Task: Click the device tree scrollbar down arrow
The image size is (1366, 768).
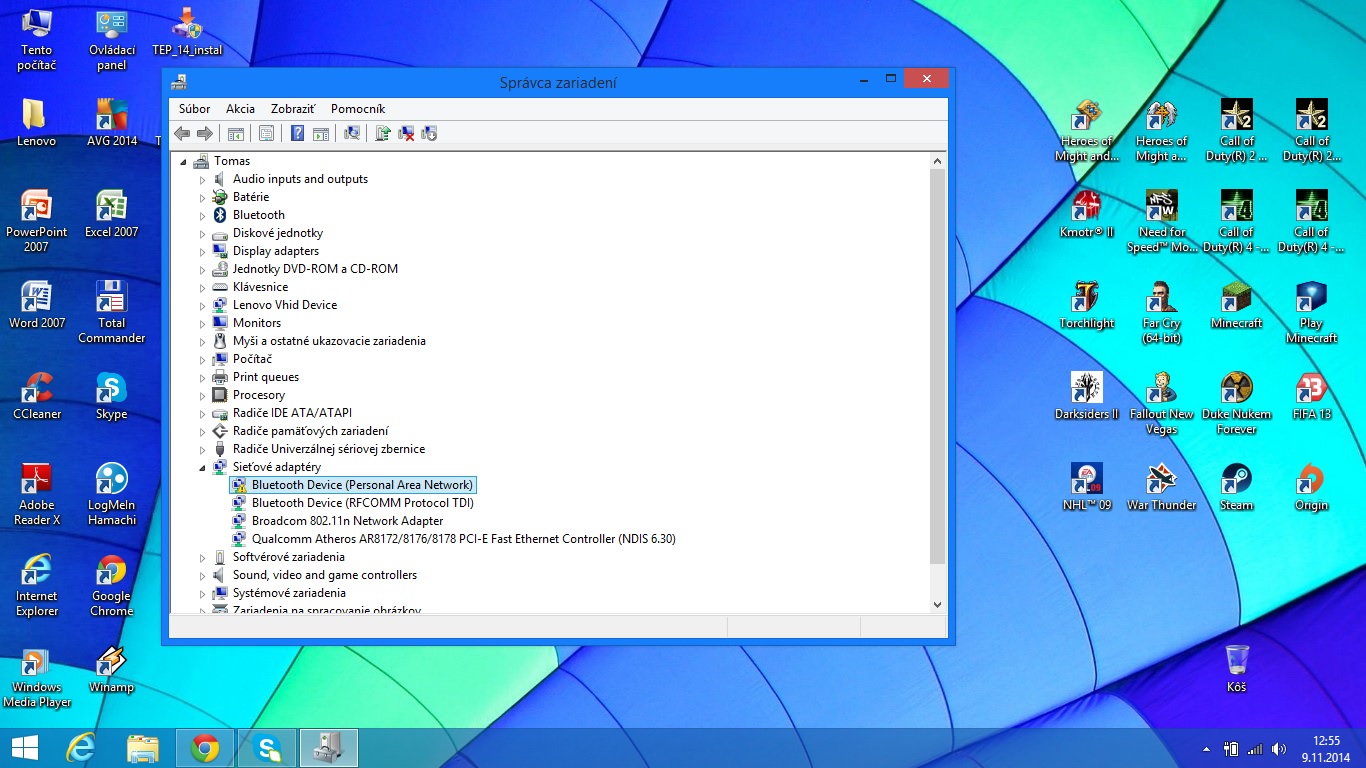Action: tap(937, 604)
